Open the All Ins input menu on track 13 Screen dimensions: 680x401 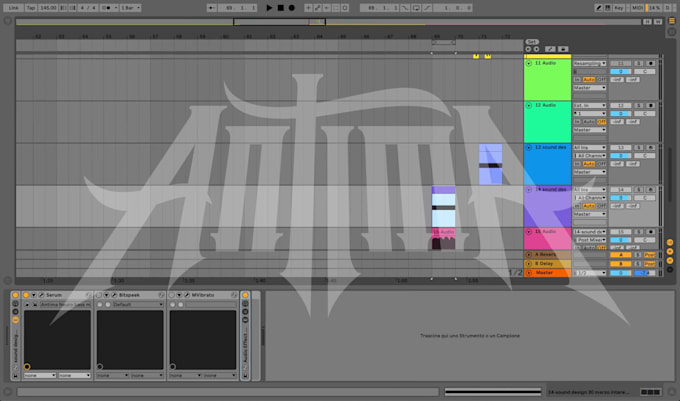(x=589, y=147)
